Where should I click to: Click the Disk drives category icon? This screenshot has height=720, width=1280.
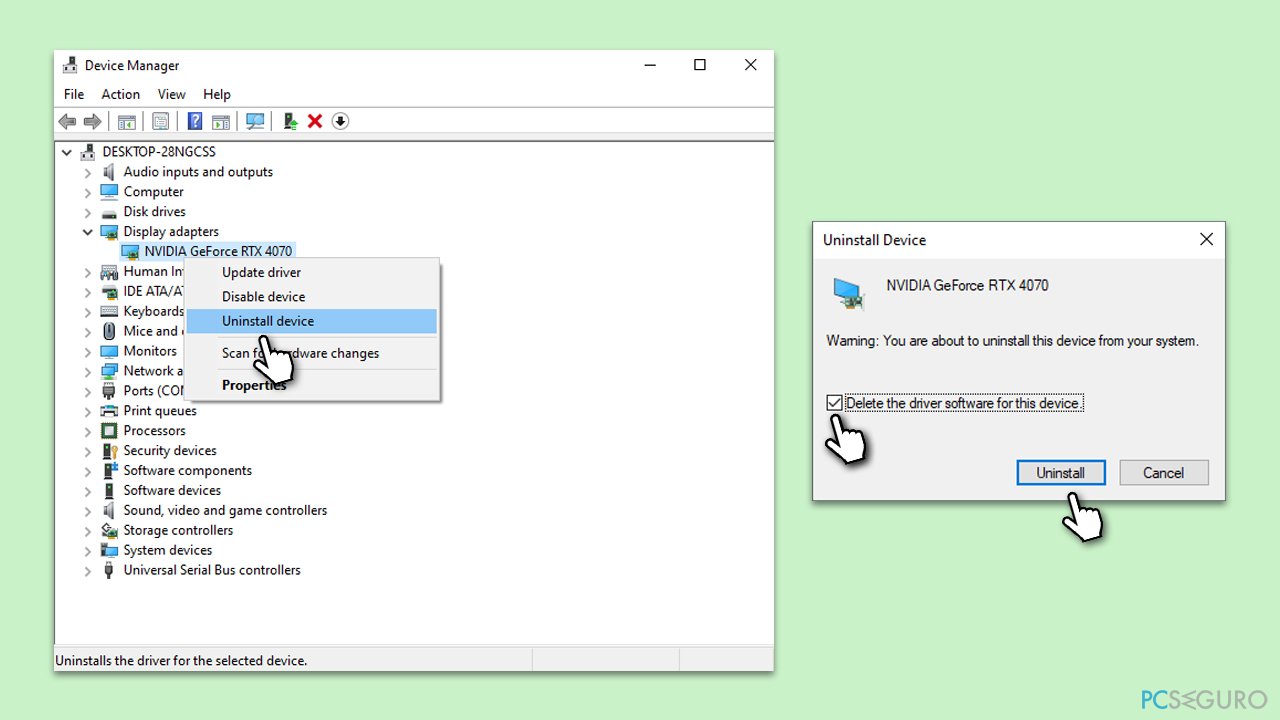pyautogui.click(x=109, y=212)
